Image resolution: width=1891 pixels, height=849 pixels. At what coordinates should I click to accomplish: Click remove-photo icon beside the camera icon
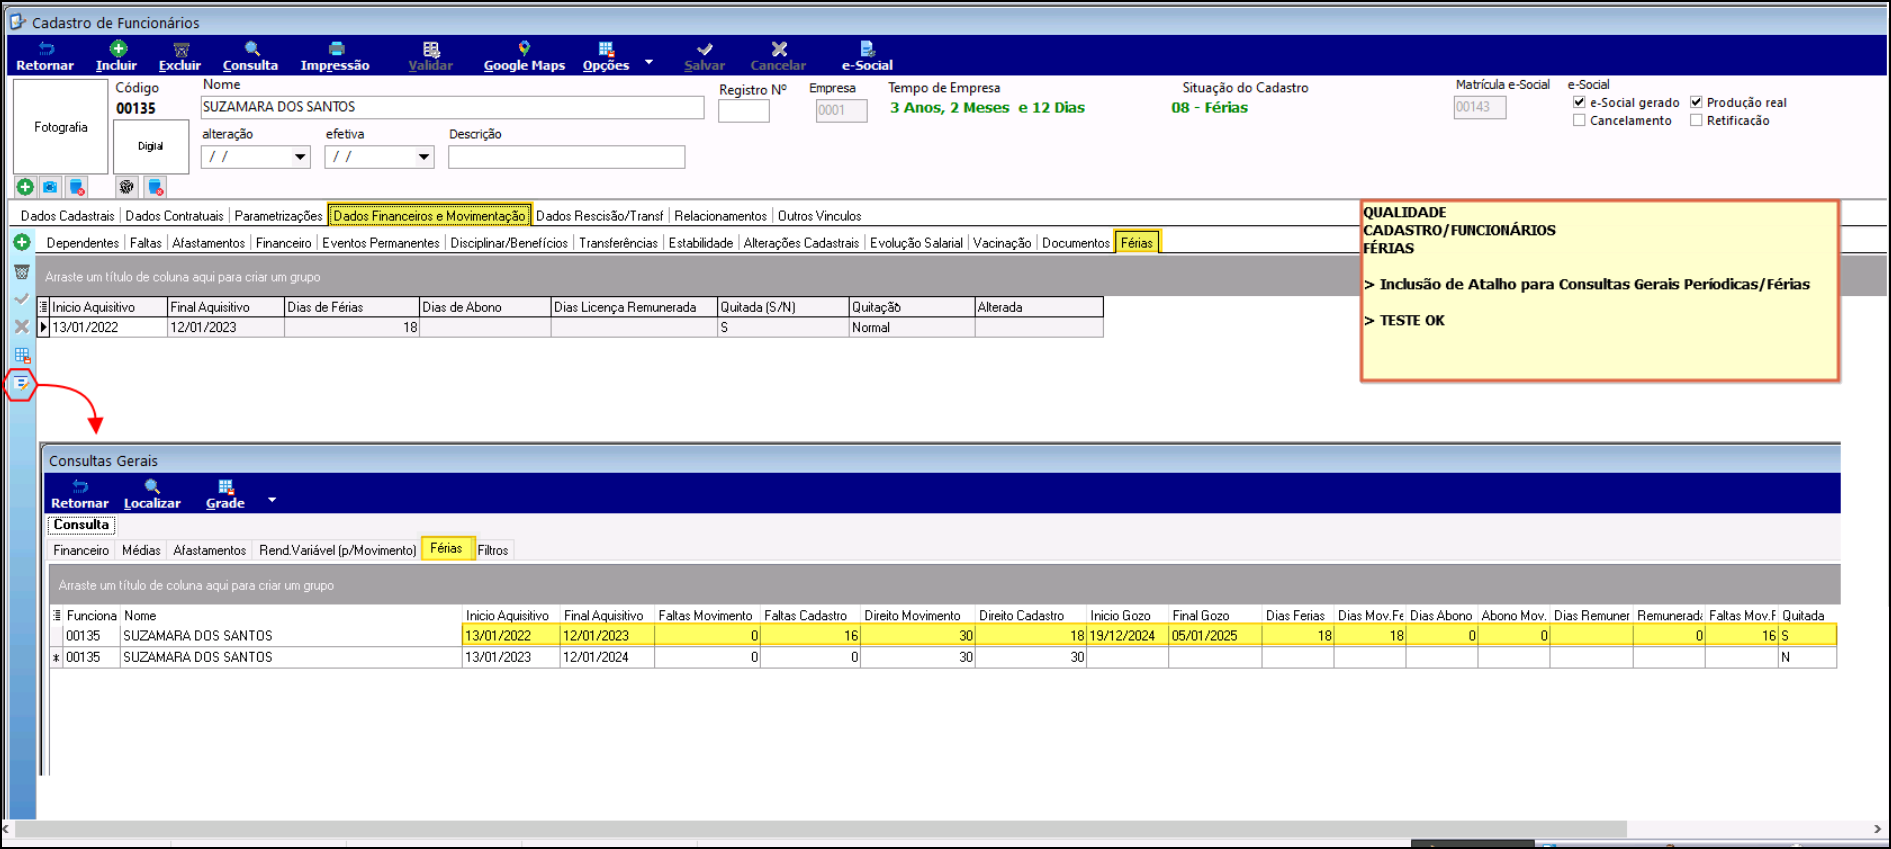pos(77,187)
